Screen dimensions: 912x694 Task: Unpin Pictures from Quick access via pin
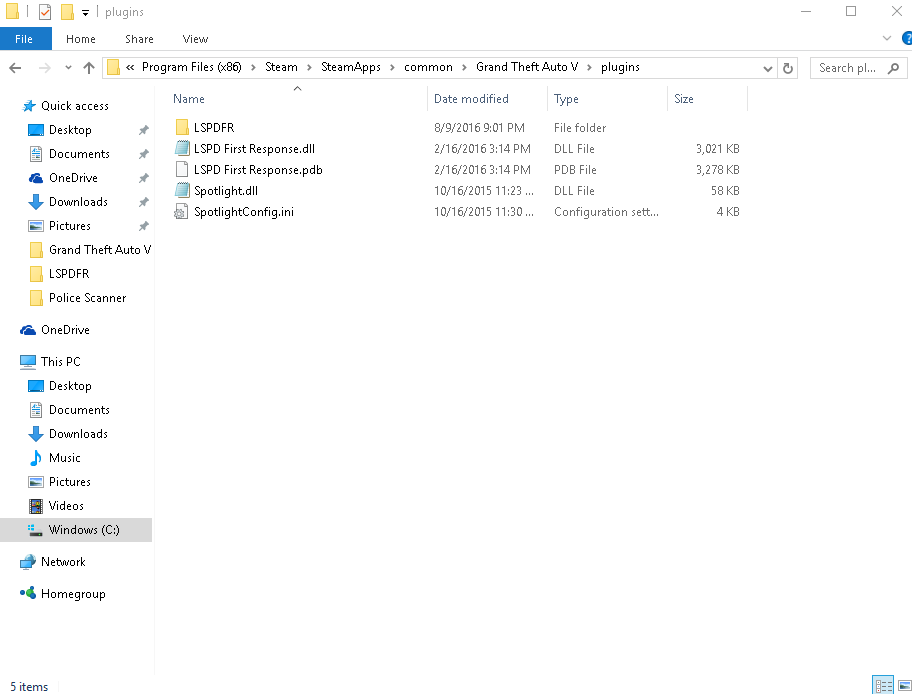point(144,226)
